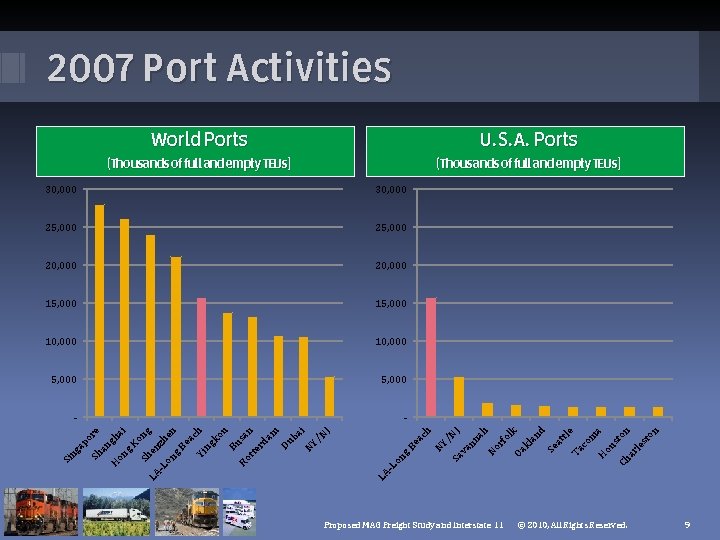Click the "10,000" value on U.S.A. Ports axis
This screenshot has width=720, height=540.
[x=391, y=342]
